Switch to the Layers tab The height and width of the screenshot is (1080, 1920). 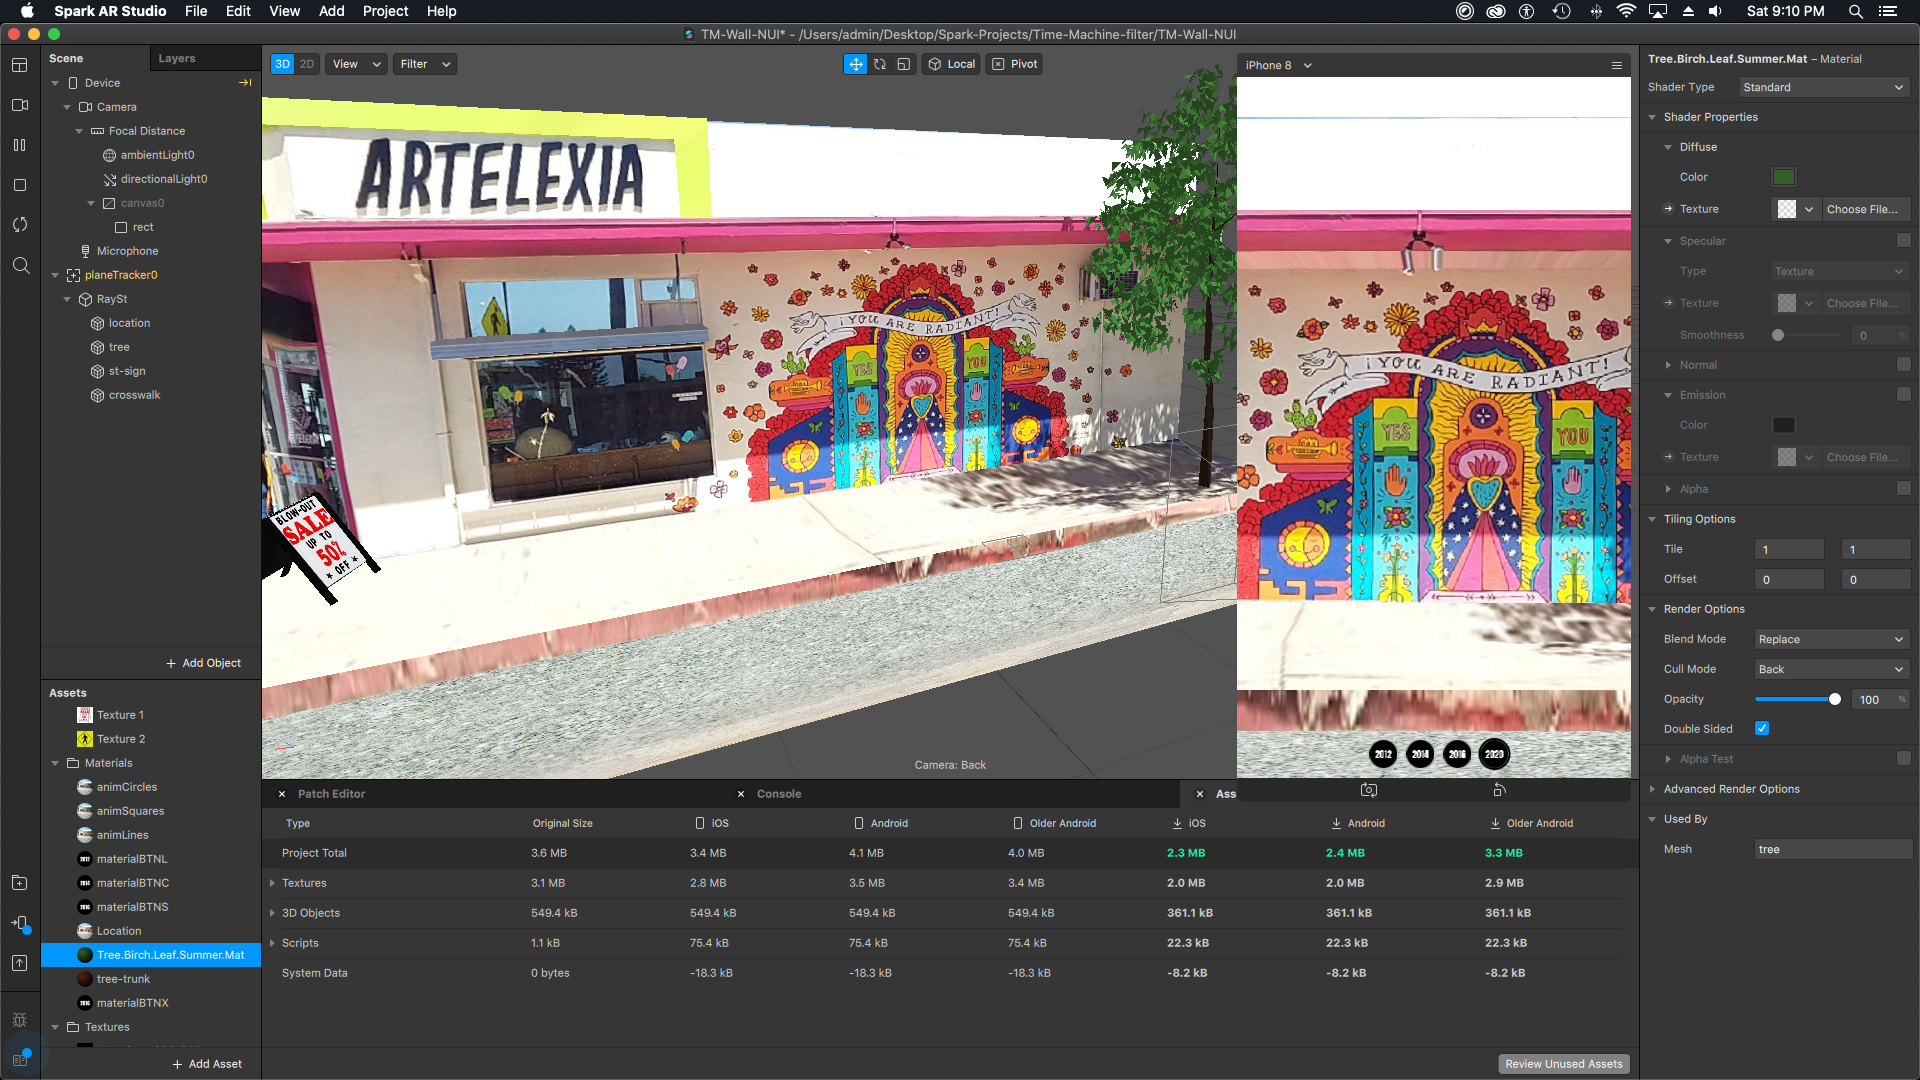pos(177,58)
